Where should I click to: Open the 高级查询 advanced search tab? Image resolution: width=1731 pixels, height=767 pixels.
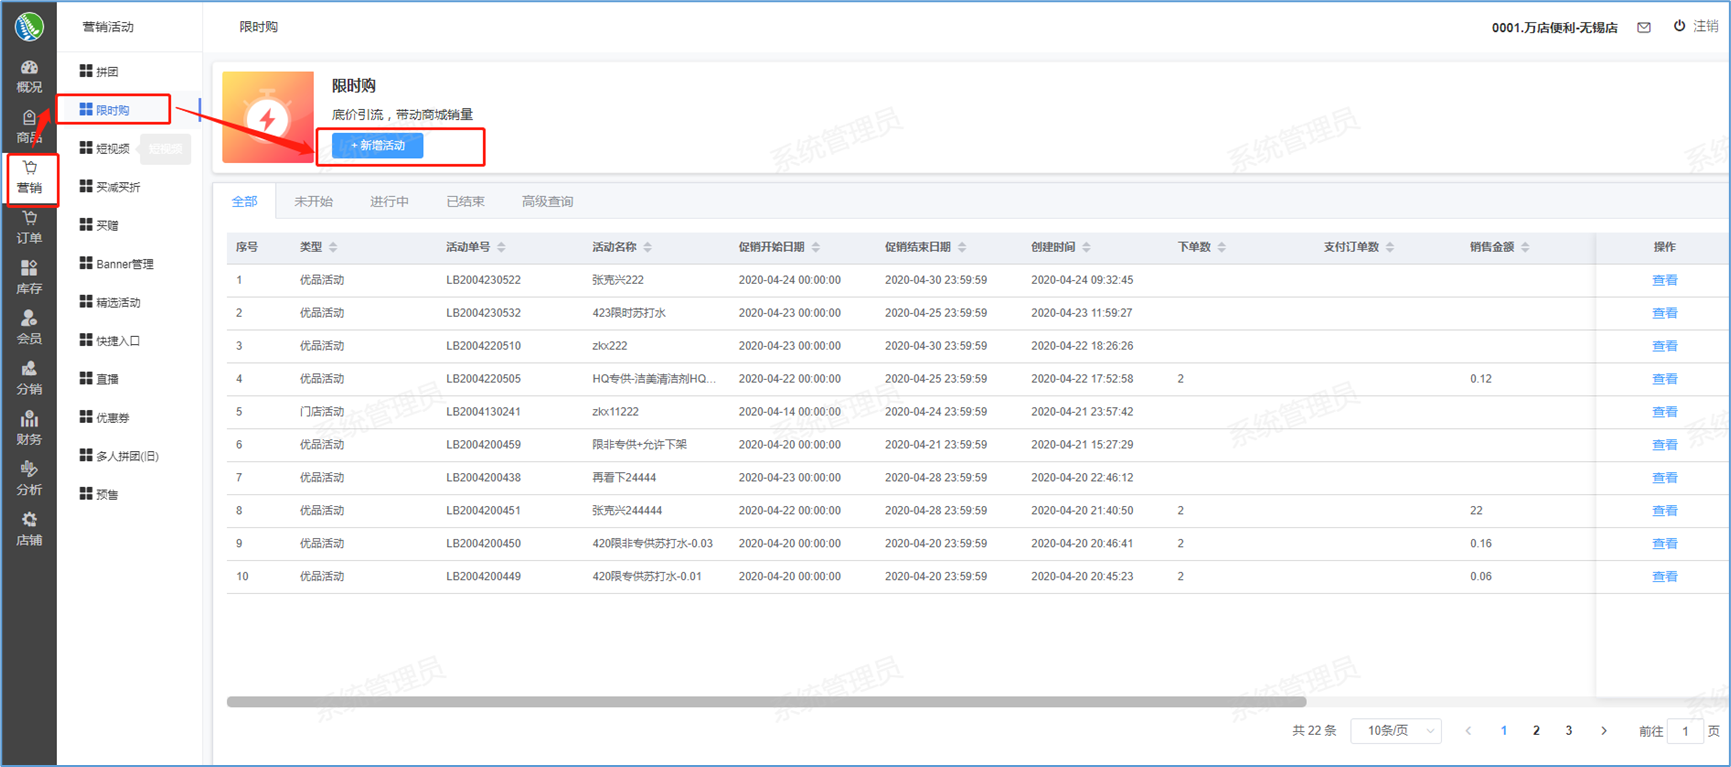548,202
